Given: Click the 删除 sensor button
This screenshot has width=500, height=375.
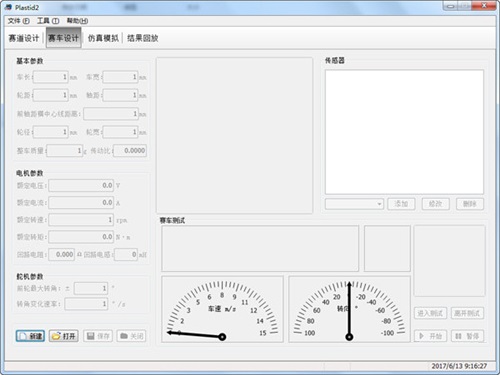Looking at the screenshot, I should (x=470, y=204).
